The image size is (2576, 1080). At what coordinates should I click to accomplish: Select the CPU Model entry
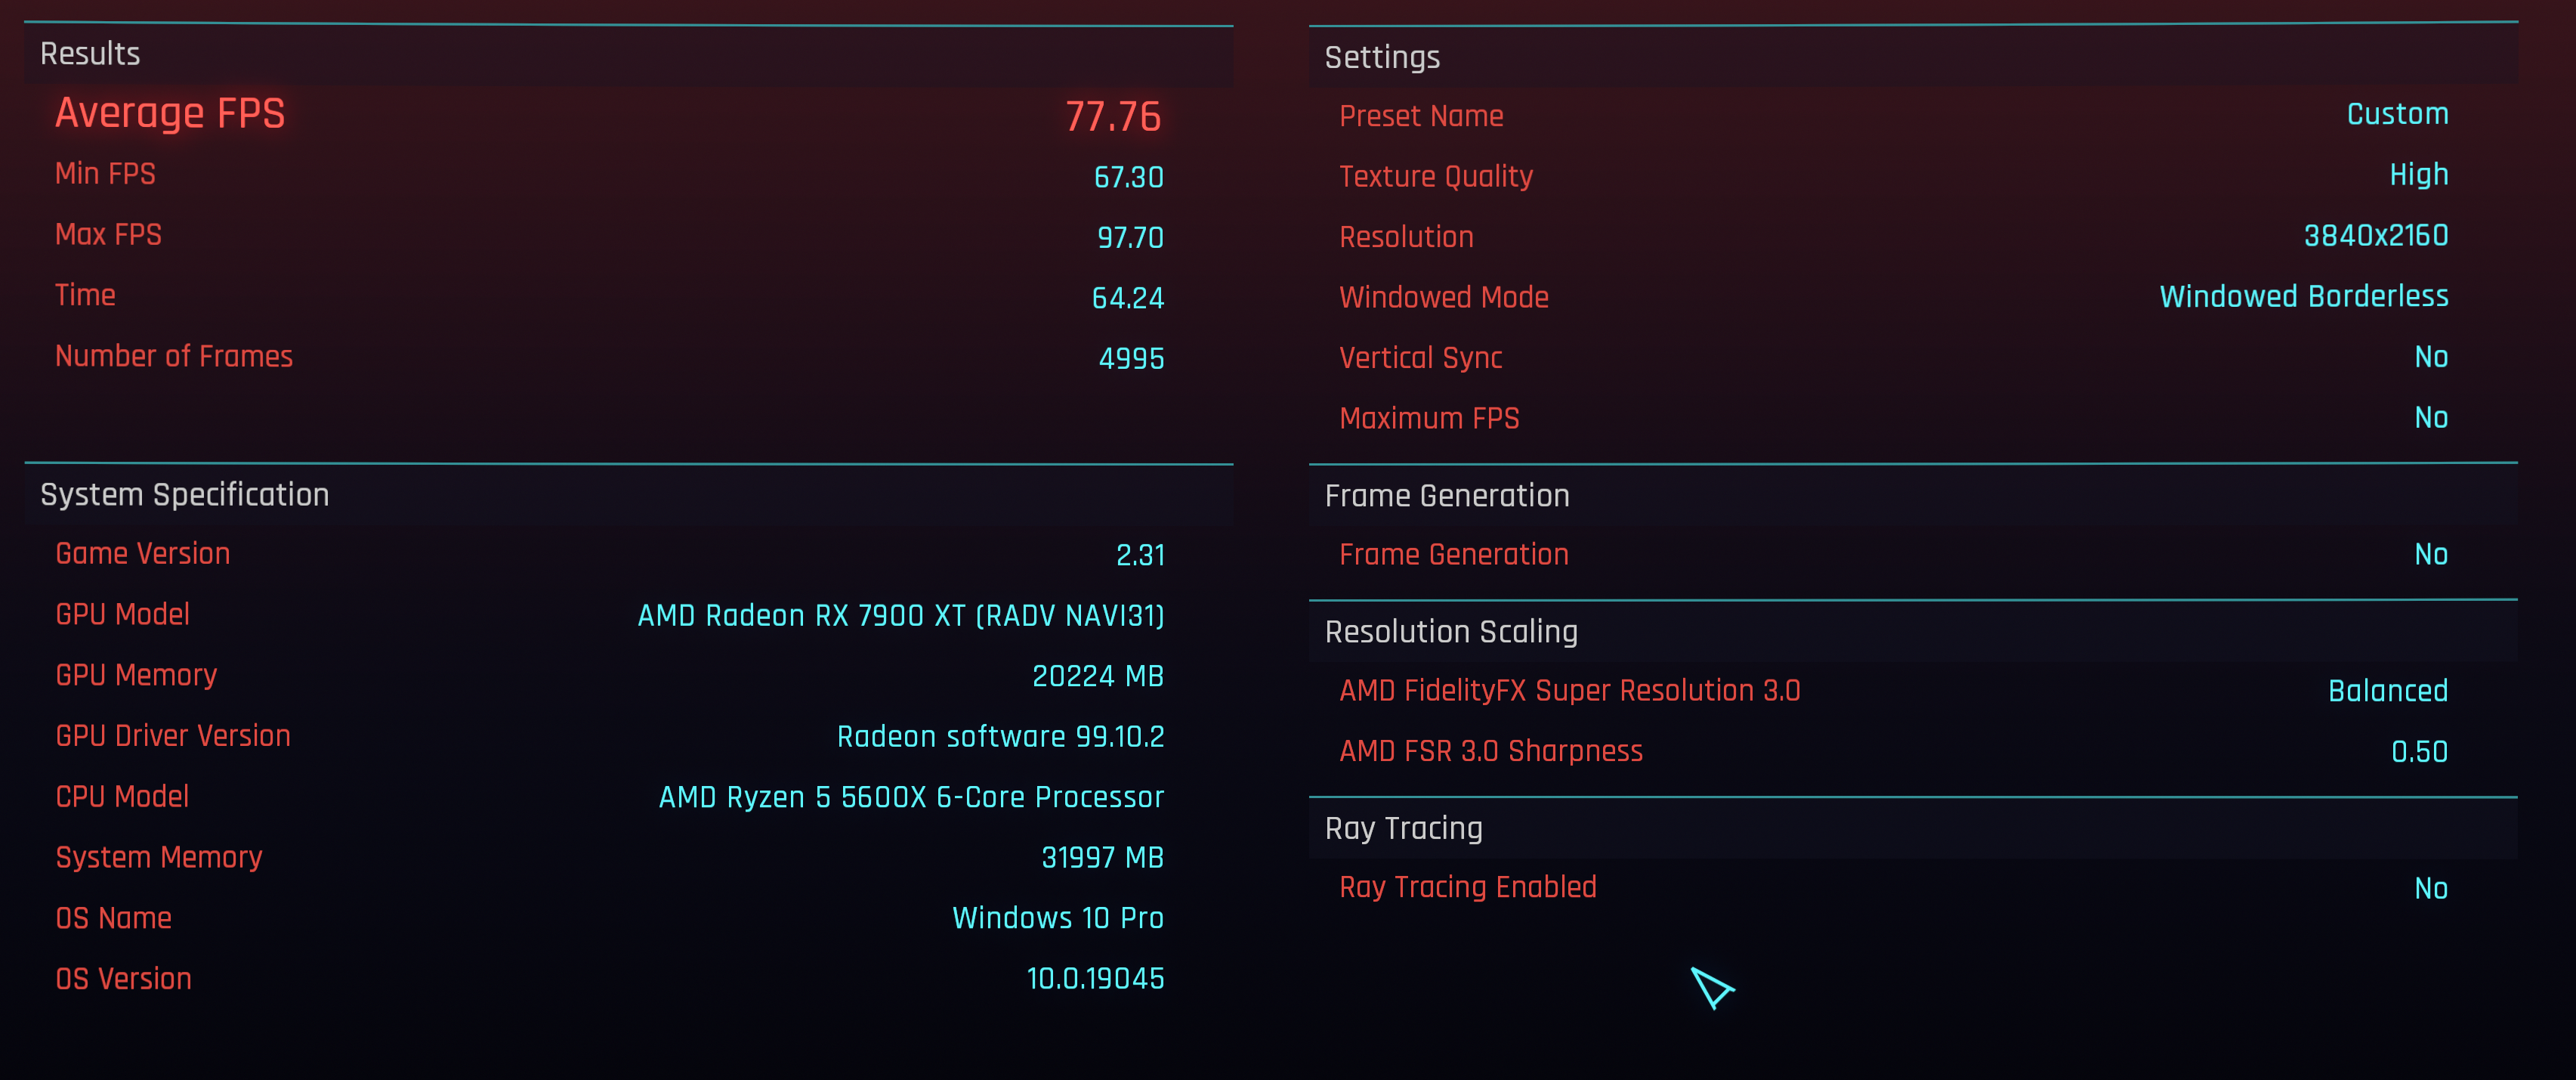click(x=610, y=797)
